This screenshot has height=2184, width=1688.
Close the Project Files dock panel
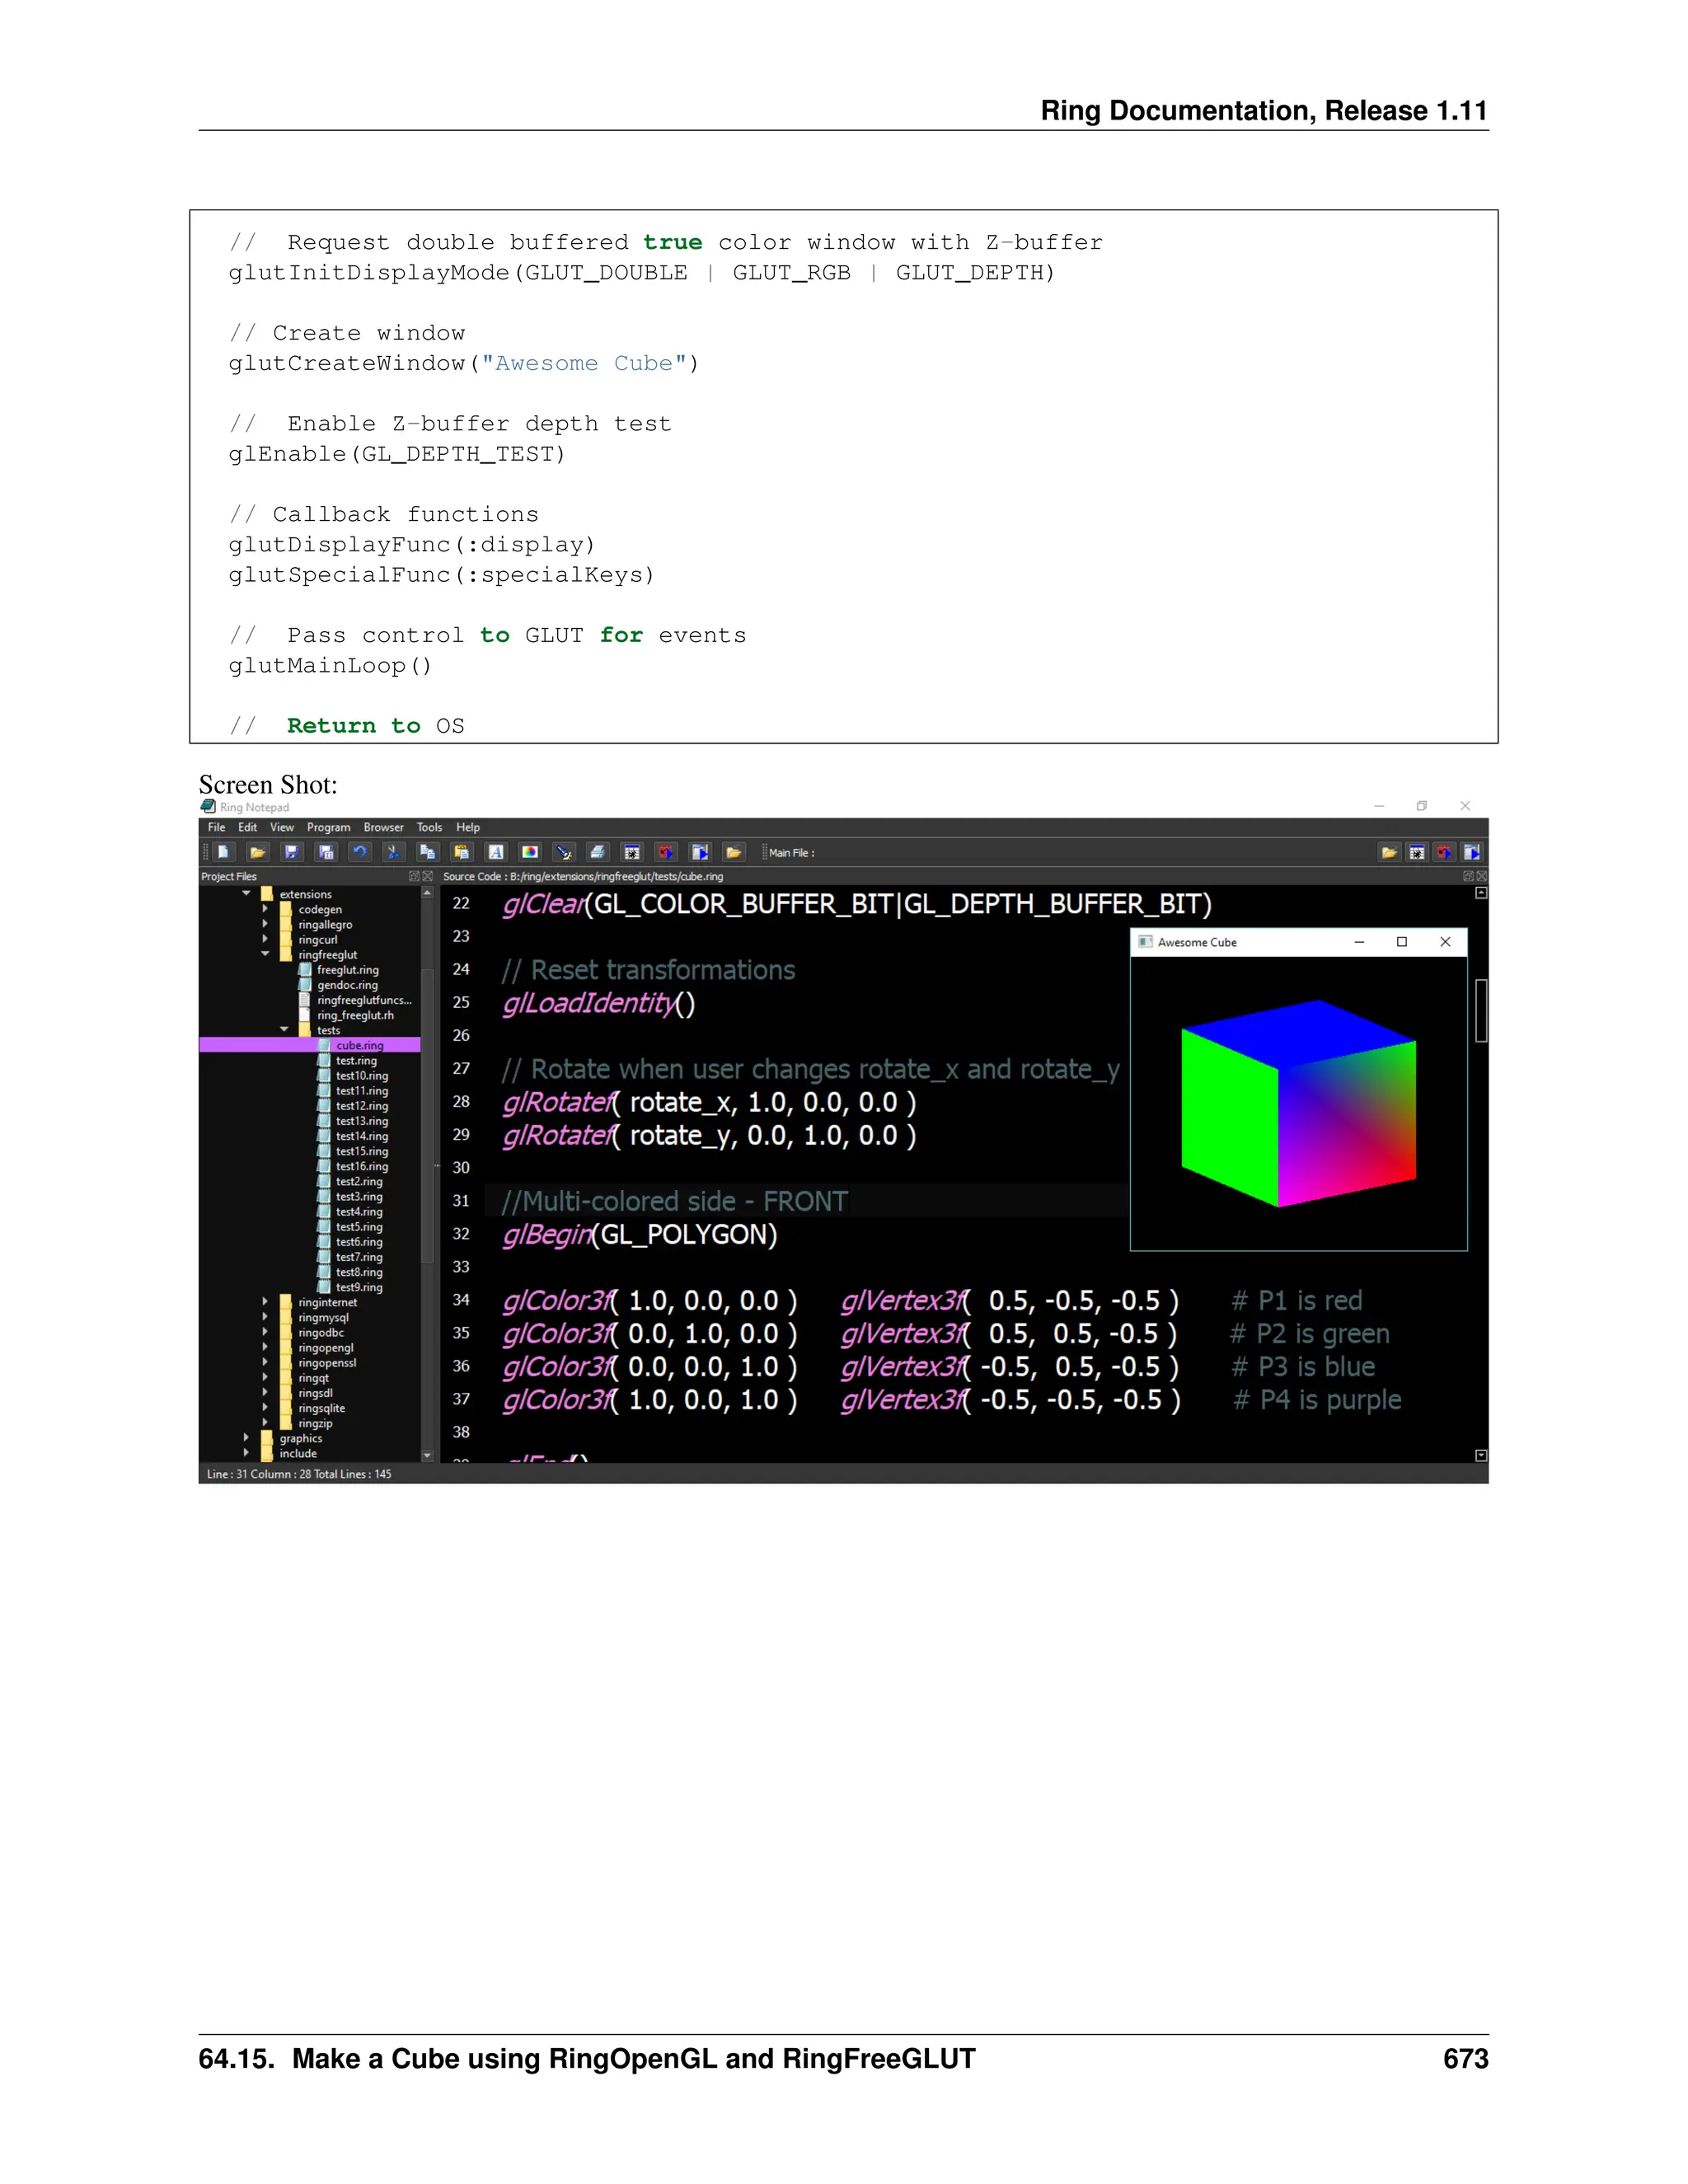coord(428,876)
